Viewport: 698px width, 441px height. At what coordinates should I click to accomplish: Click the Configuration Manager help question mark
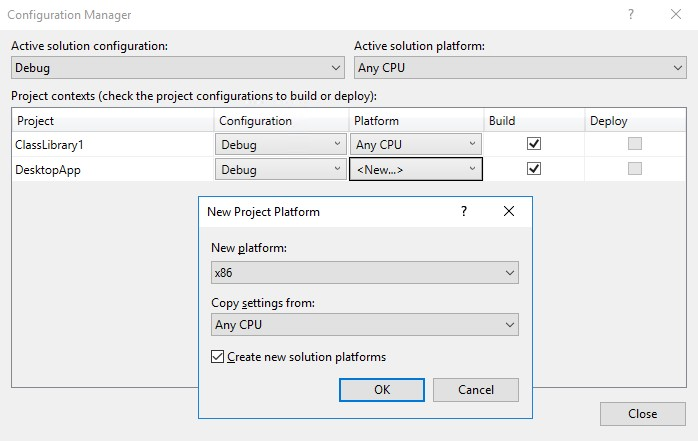(631, 15)
